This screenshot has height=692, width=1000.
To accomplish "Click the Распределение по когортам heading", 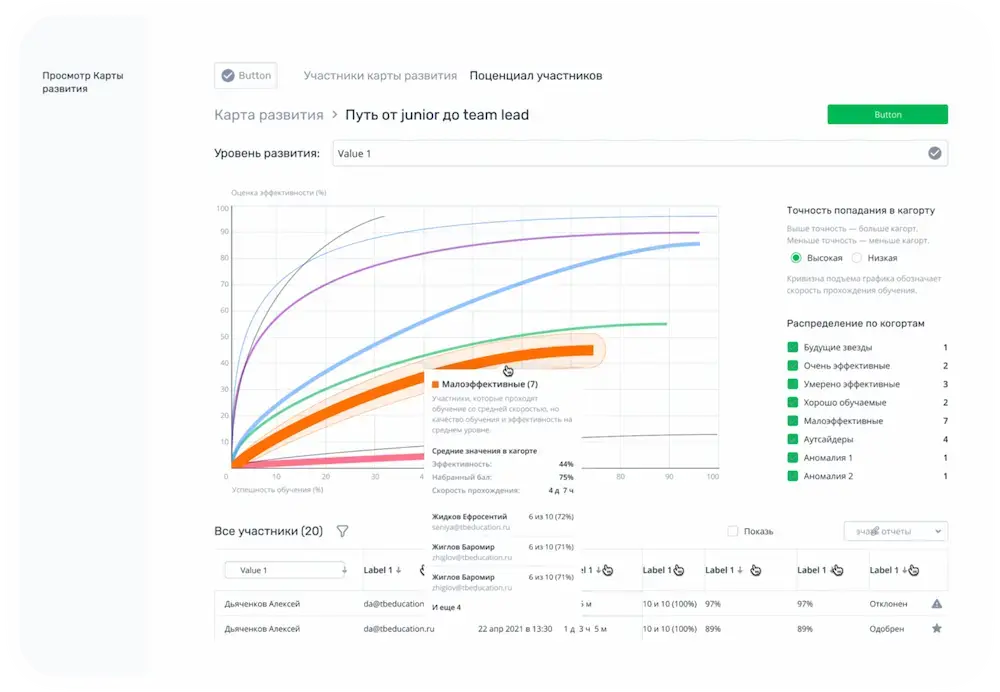I will [x=855, y=323].
